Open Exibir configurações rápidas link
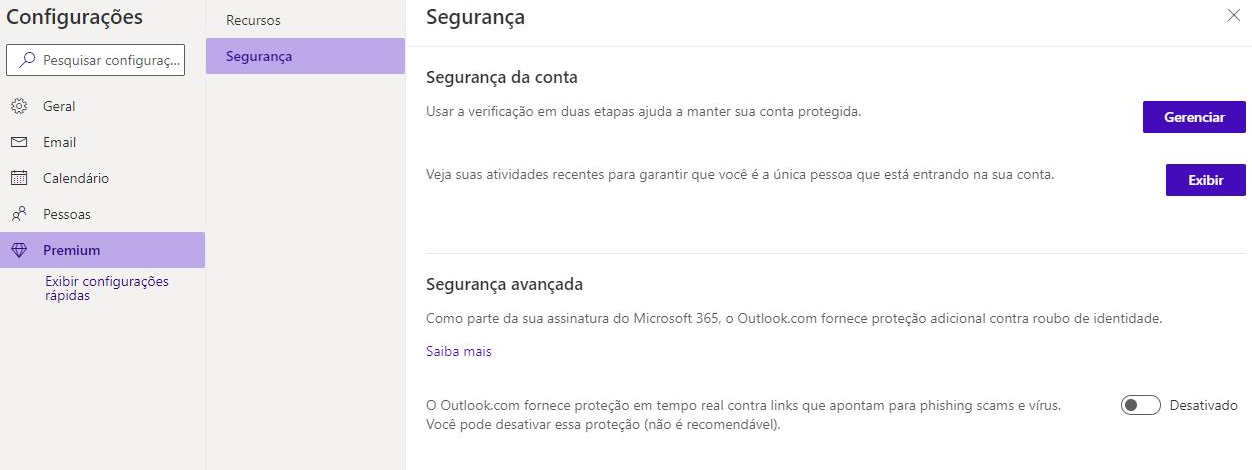 click(x=107, y=288)
